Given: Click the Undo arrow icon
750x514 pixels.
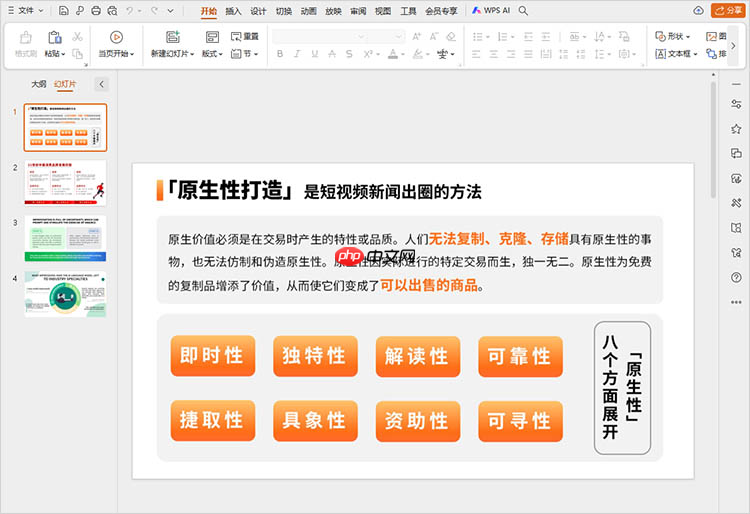Looking at the screenshot, I should (x=130, y=11).
